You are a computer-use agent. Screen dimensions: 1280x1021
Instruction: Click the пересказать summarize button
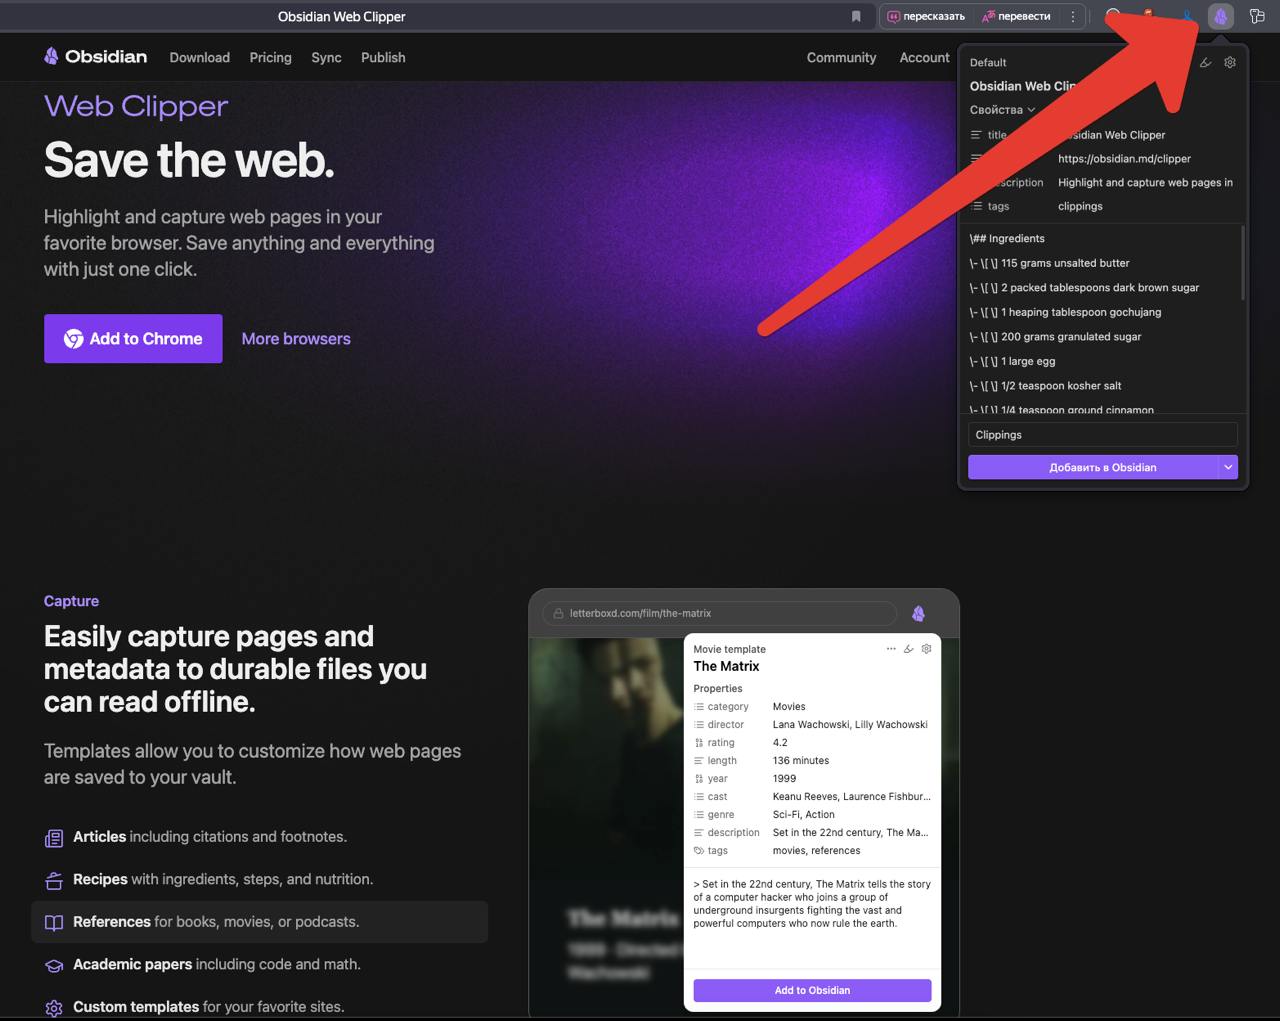pyautogui.click(x=926, y=16)
